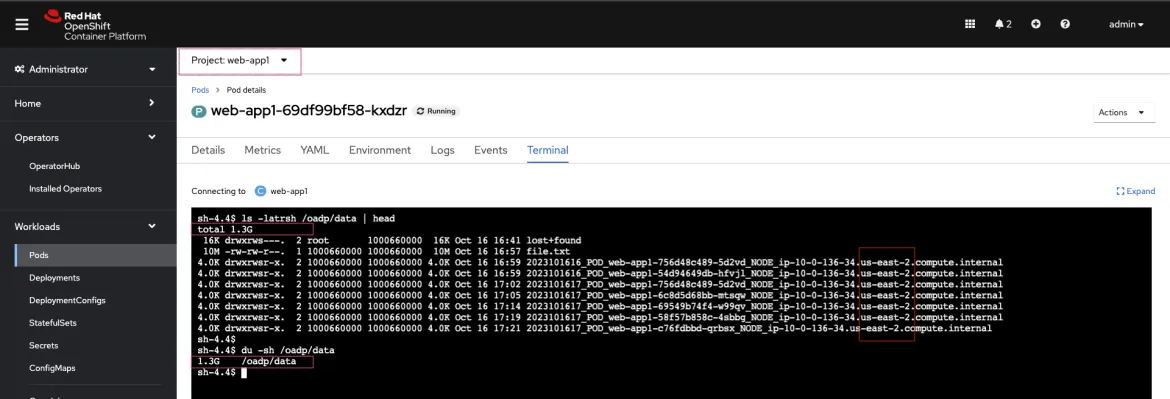Open the help question mark icon
The height and width of the screenshot is (399, 1170).
click(x=1065, y=24)
